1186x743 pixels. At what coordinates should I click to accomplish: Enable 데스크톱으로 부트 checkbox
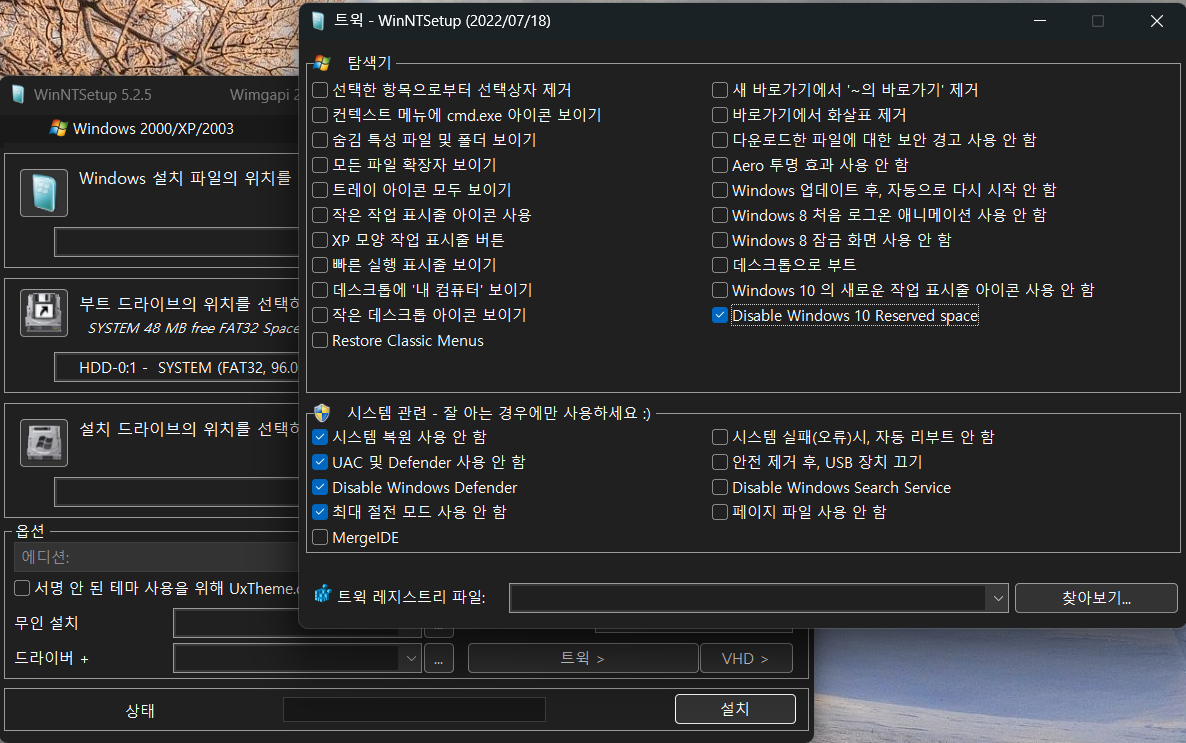coord(720,265)
